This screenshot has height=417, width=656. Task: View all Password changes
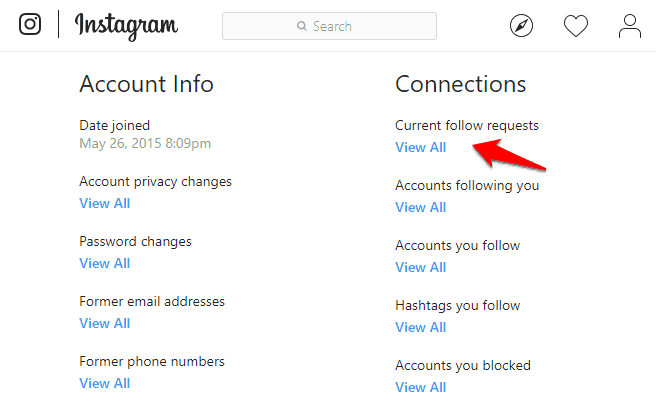click(x=105, y=263)
